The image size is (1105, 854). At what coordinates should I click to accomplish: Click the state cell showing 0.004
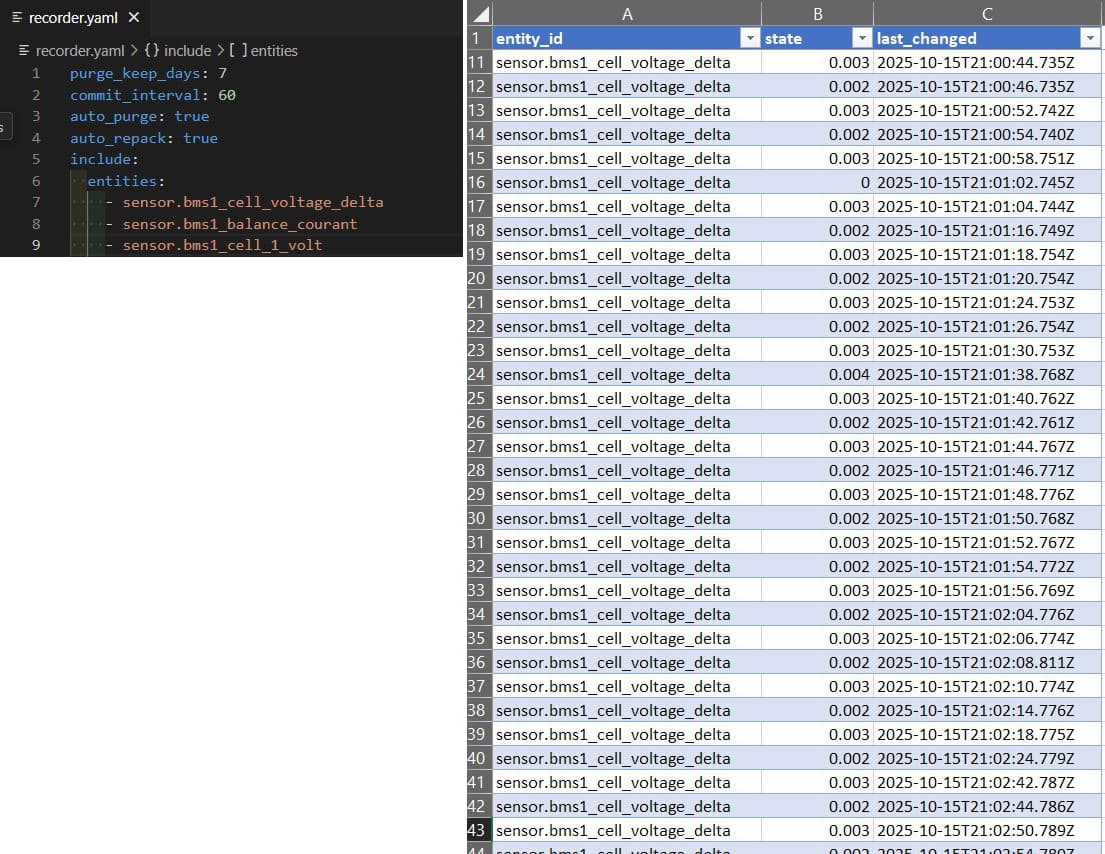click(x=817, y=375)
